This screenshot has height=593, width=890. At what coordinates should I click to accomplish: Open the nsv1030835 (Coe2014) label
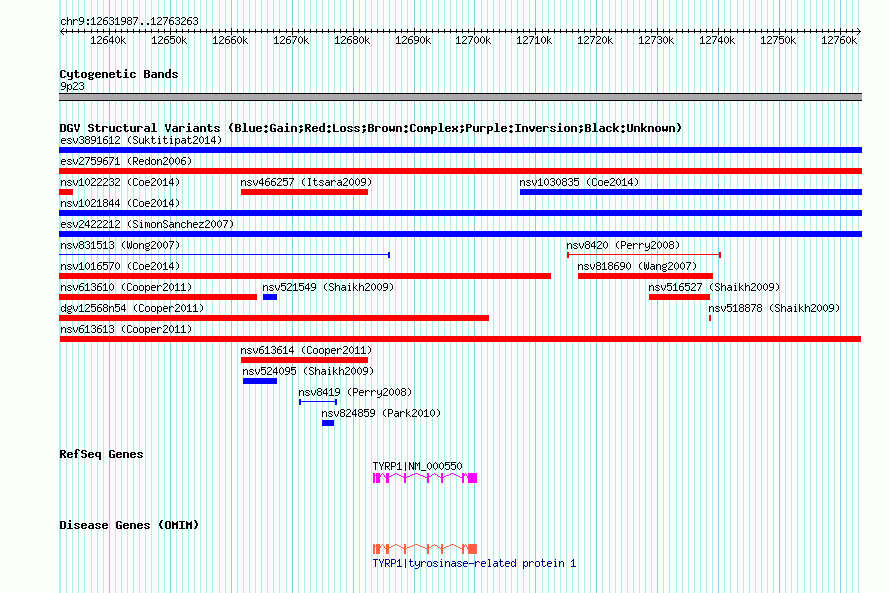[579, 182]
